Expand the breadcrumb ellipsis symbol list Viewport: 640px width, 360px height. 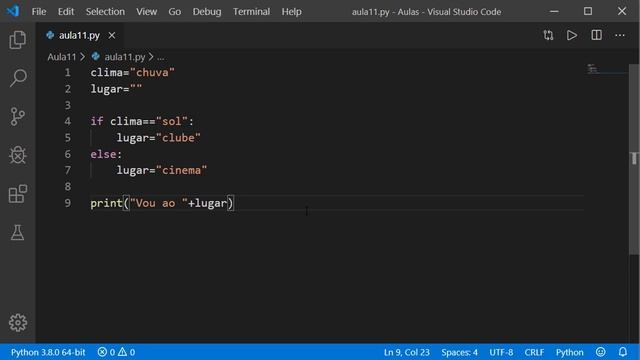(161, 57)
